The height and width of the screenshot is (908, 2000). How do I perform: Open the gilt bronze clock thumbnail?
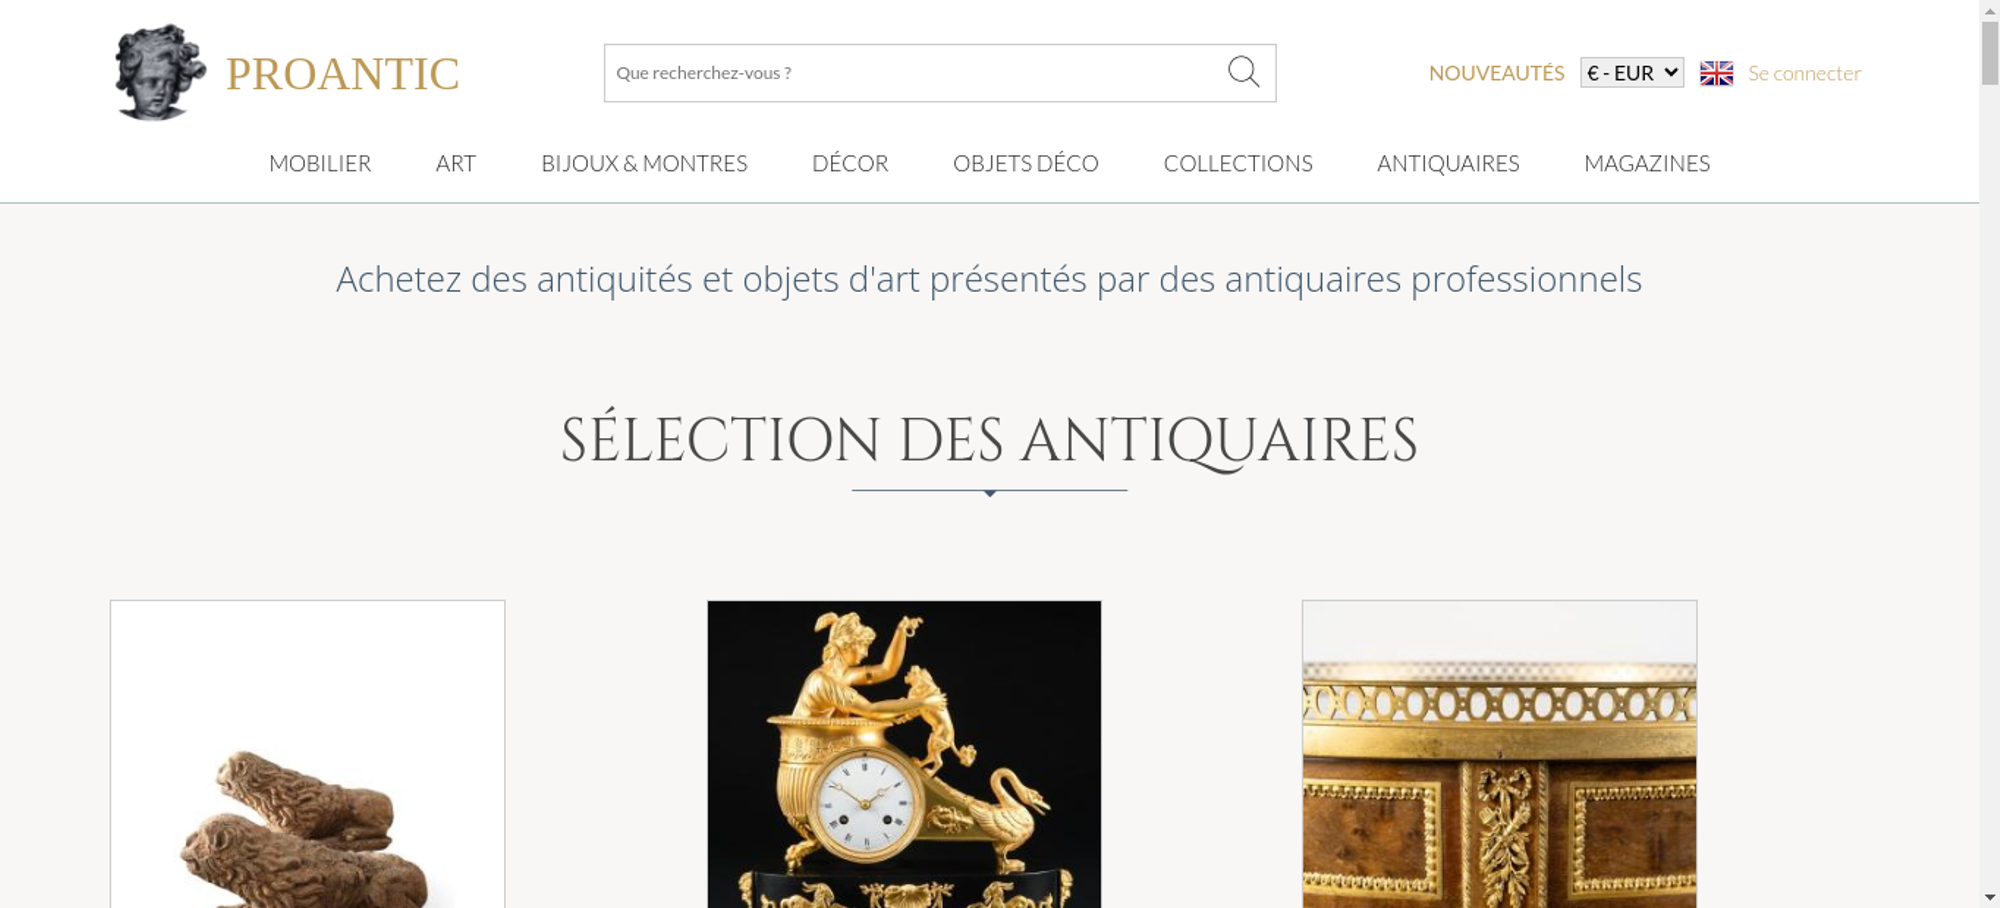pos(904,754)
